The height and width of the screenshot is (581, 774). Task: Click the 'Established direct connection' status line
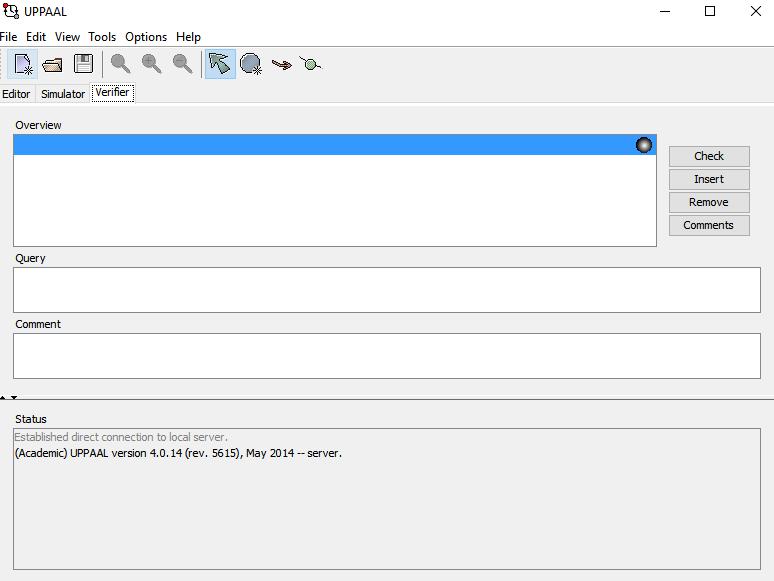click(x=121, y=437)
